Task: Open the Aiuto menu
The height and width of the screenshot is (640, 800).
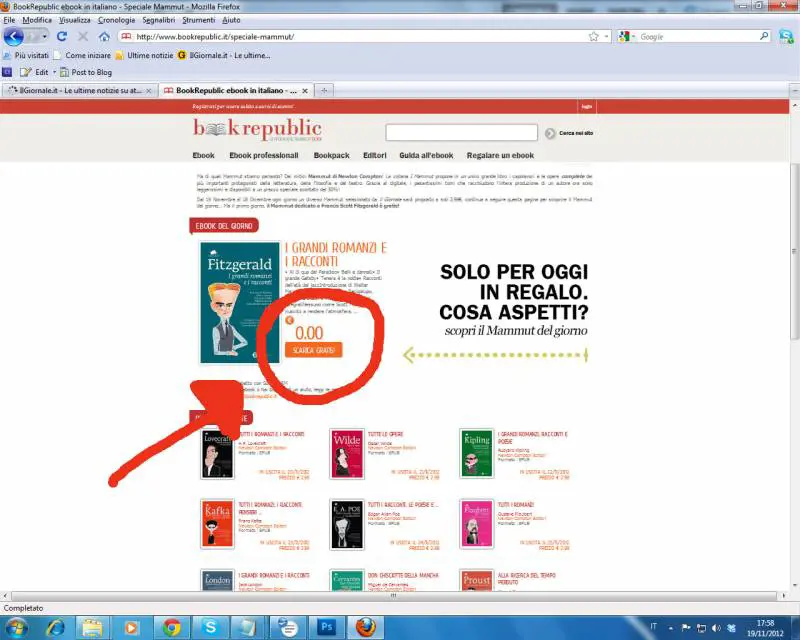Action: tap(231, 20)
